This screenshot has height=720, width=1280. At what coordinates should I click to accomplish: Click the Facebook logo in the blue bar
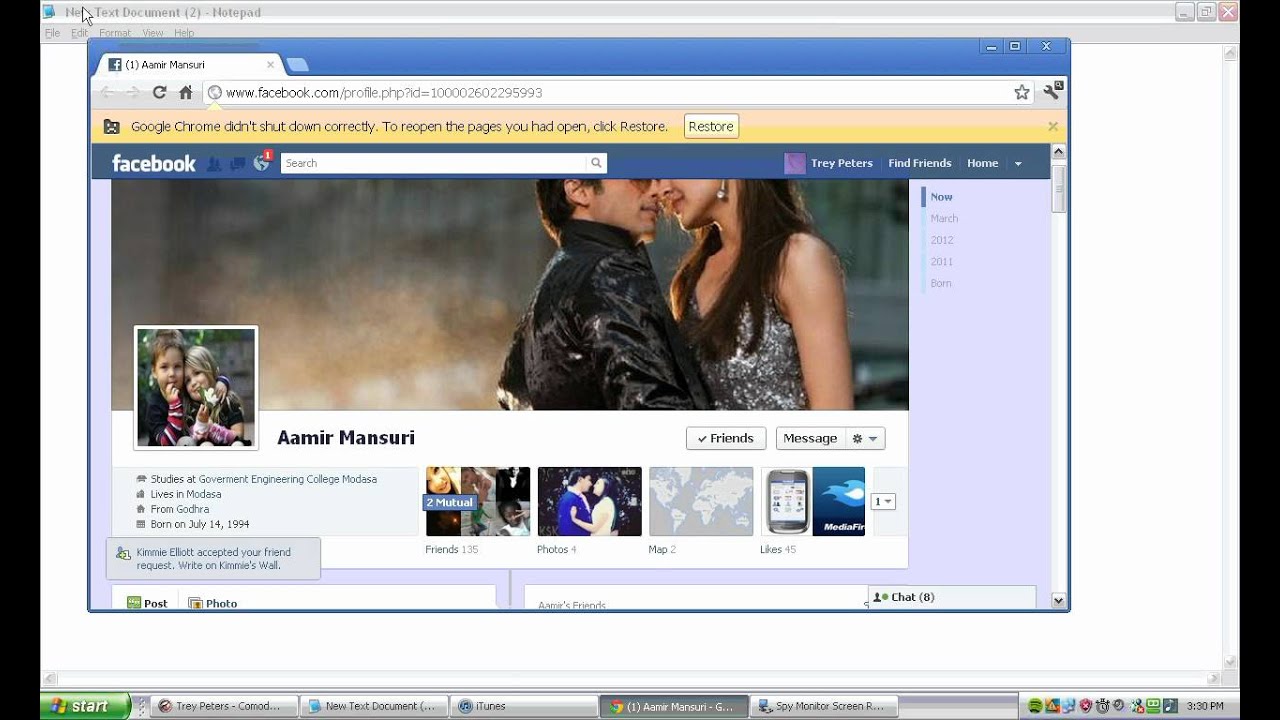(153, 163)
